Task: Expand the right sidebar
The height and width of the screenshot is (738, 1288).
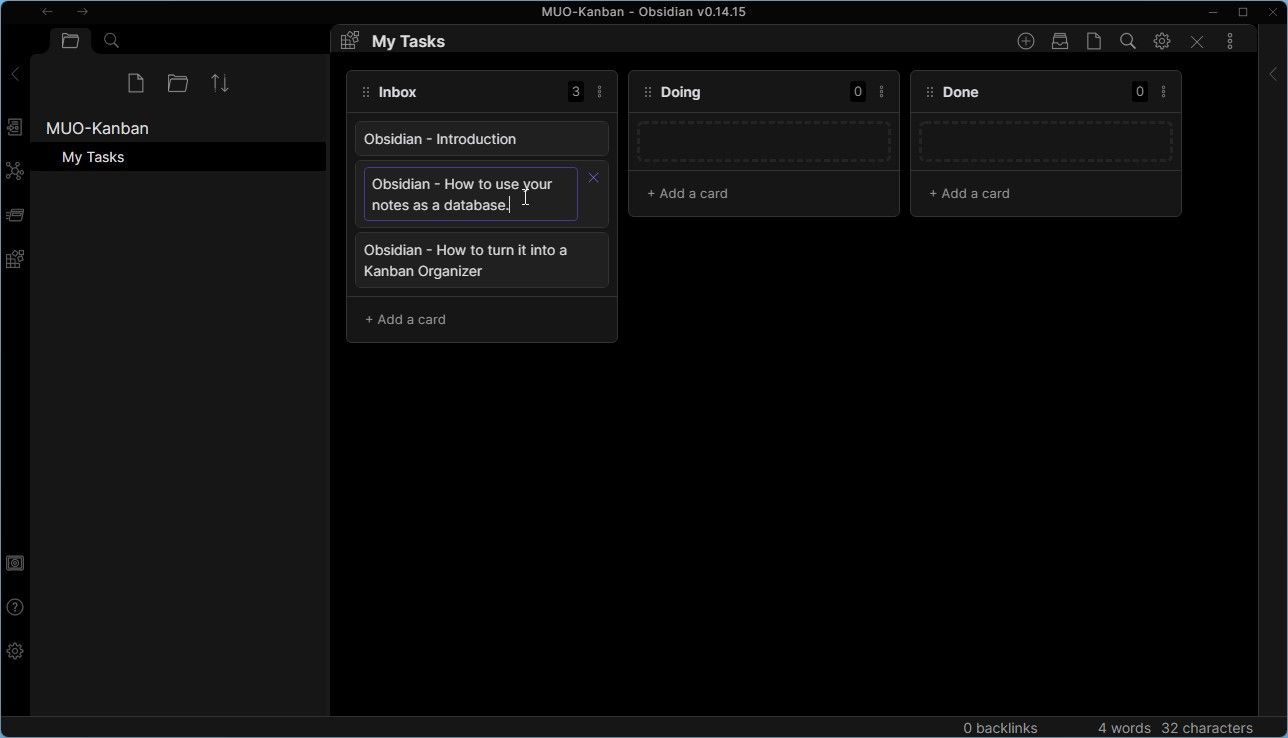Action: tap(1273, 74)
